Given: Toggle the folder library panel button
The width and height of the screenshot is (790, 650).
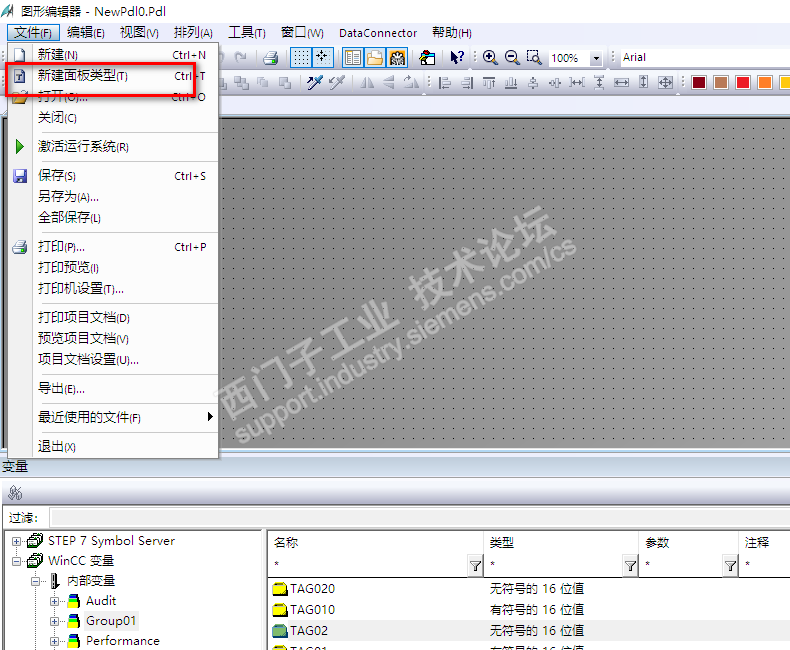Looking at the screenshot, I should point(375,57).
